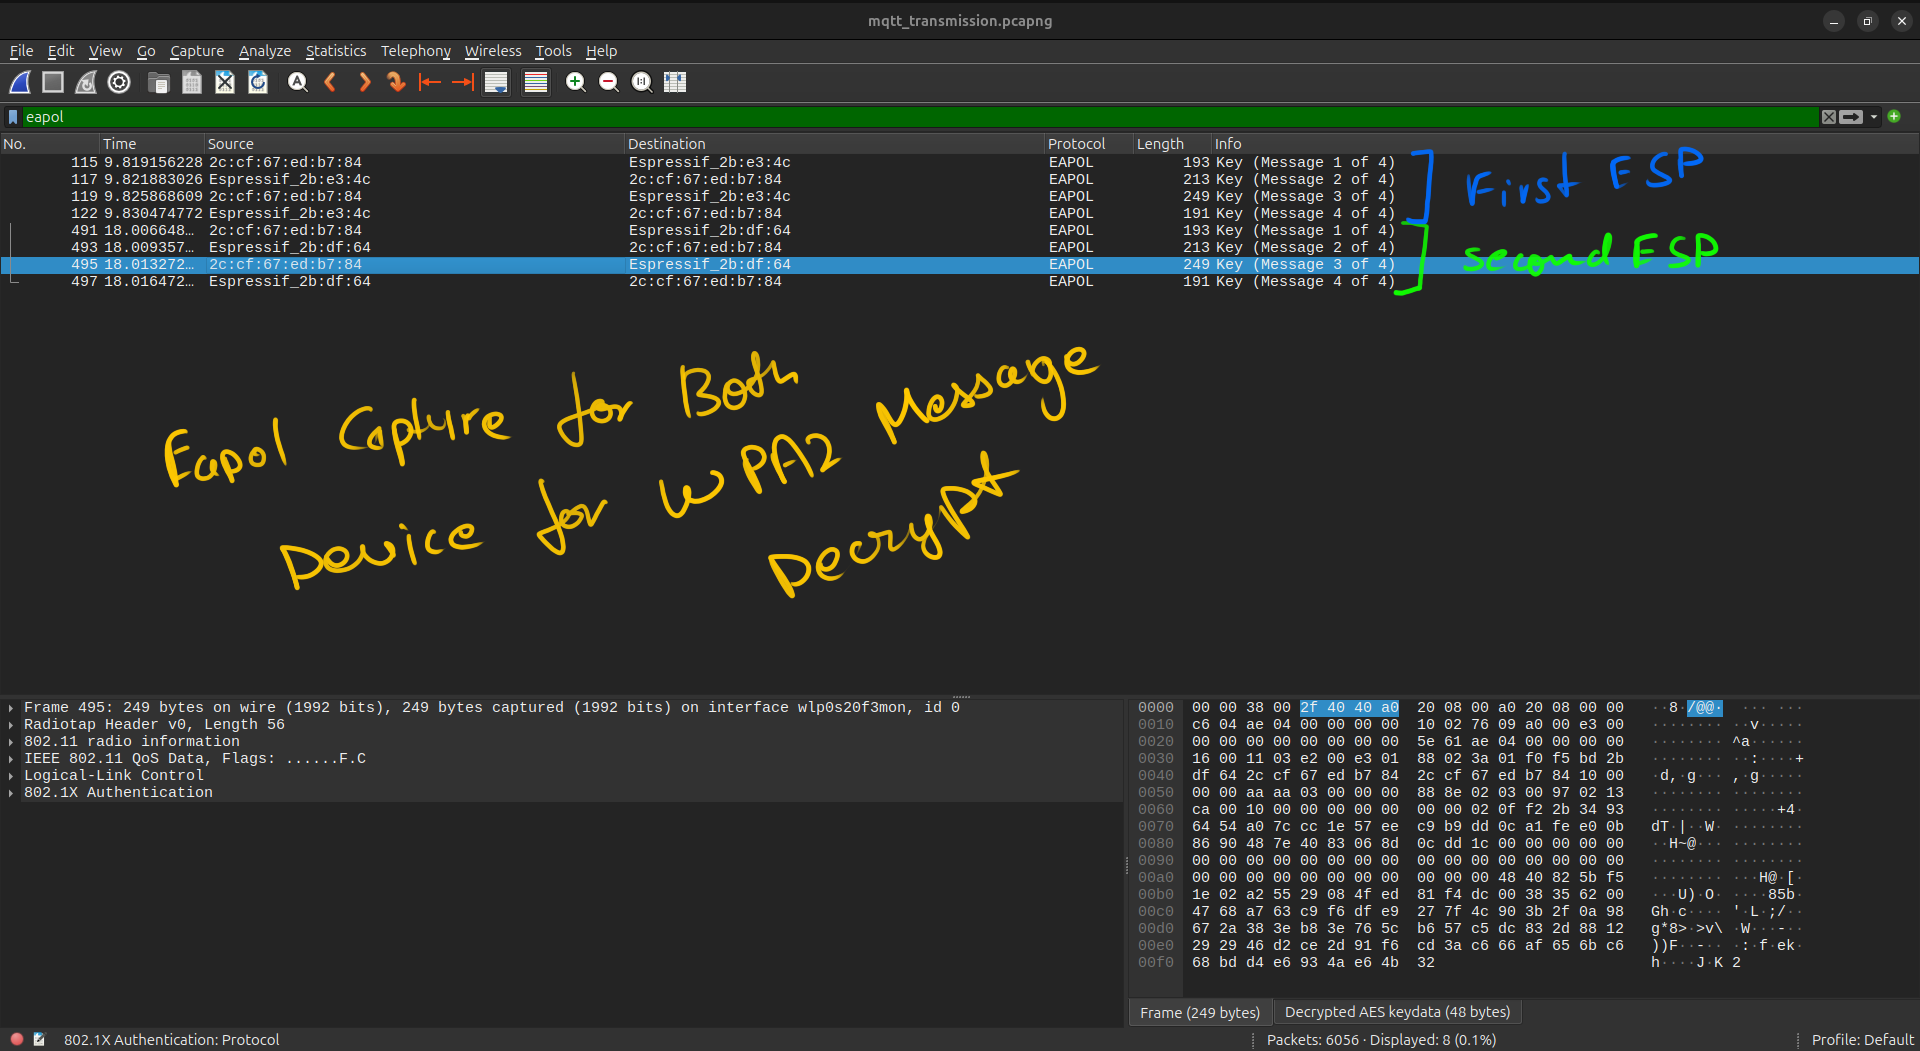Toggle packet list coloring rules
The image size is (1920, 1051).
[x=536, y=82]
